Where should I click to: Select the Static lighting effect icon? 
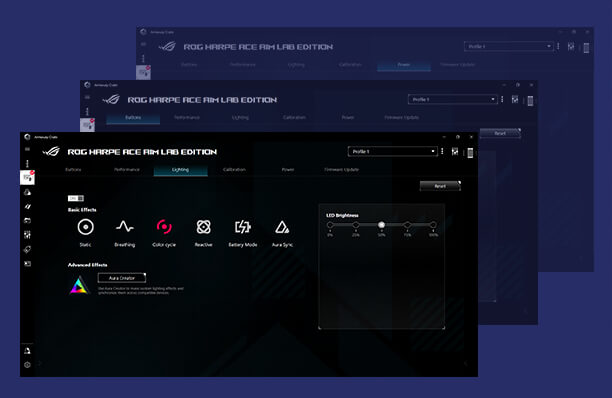point(85,227)
